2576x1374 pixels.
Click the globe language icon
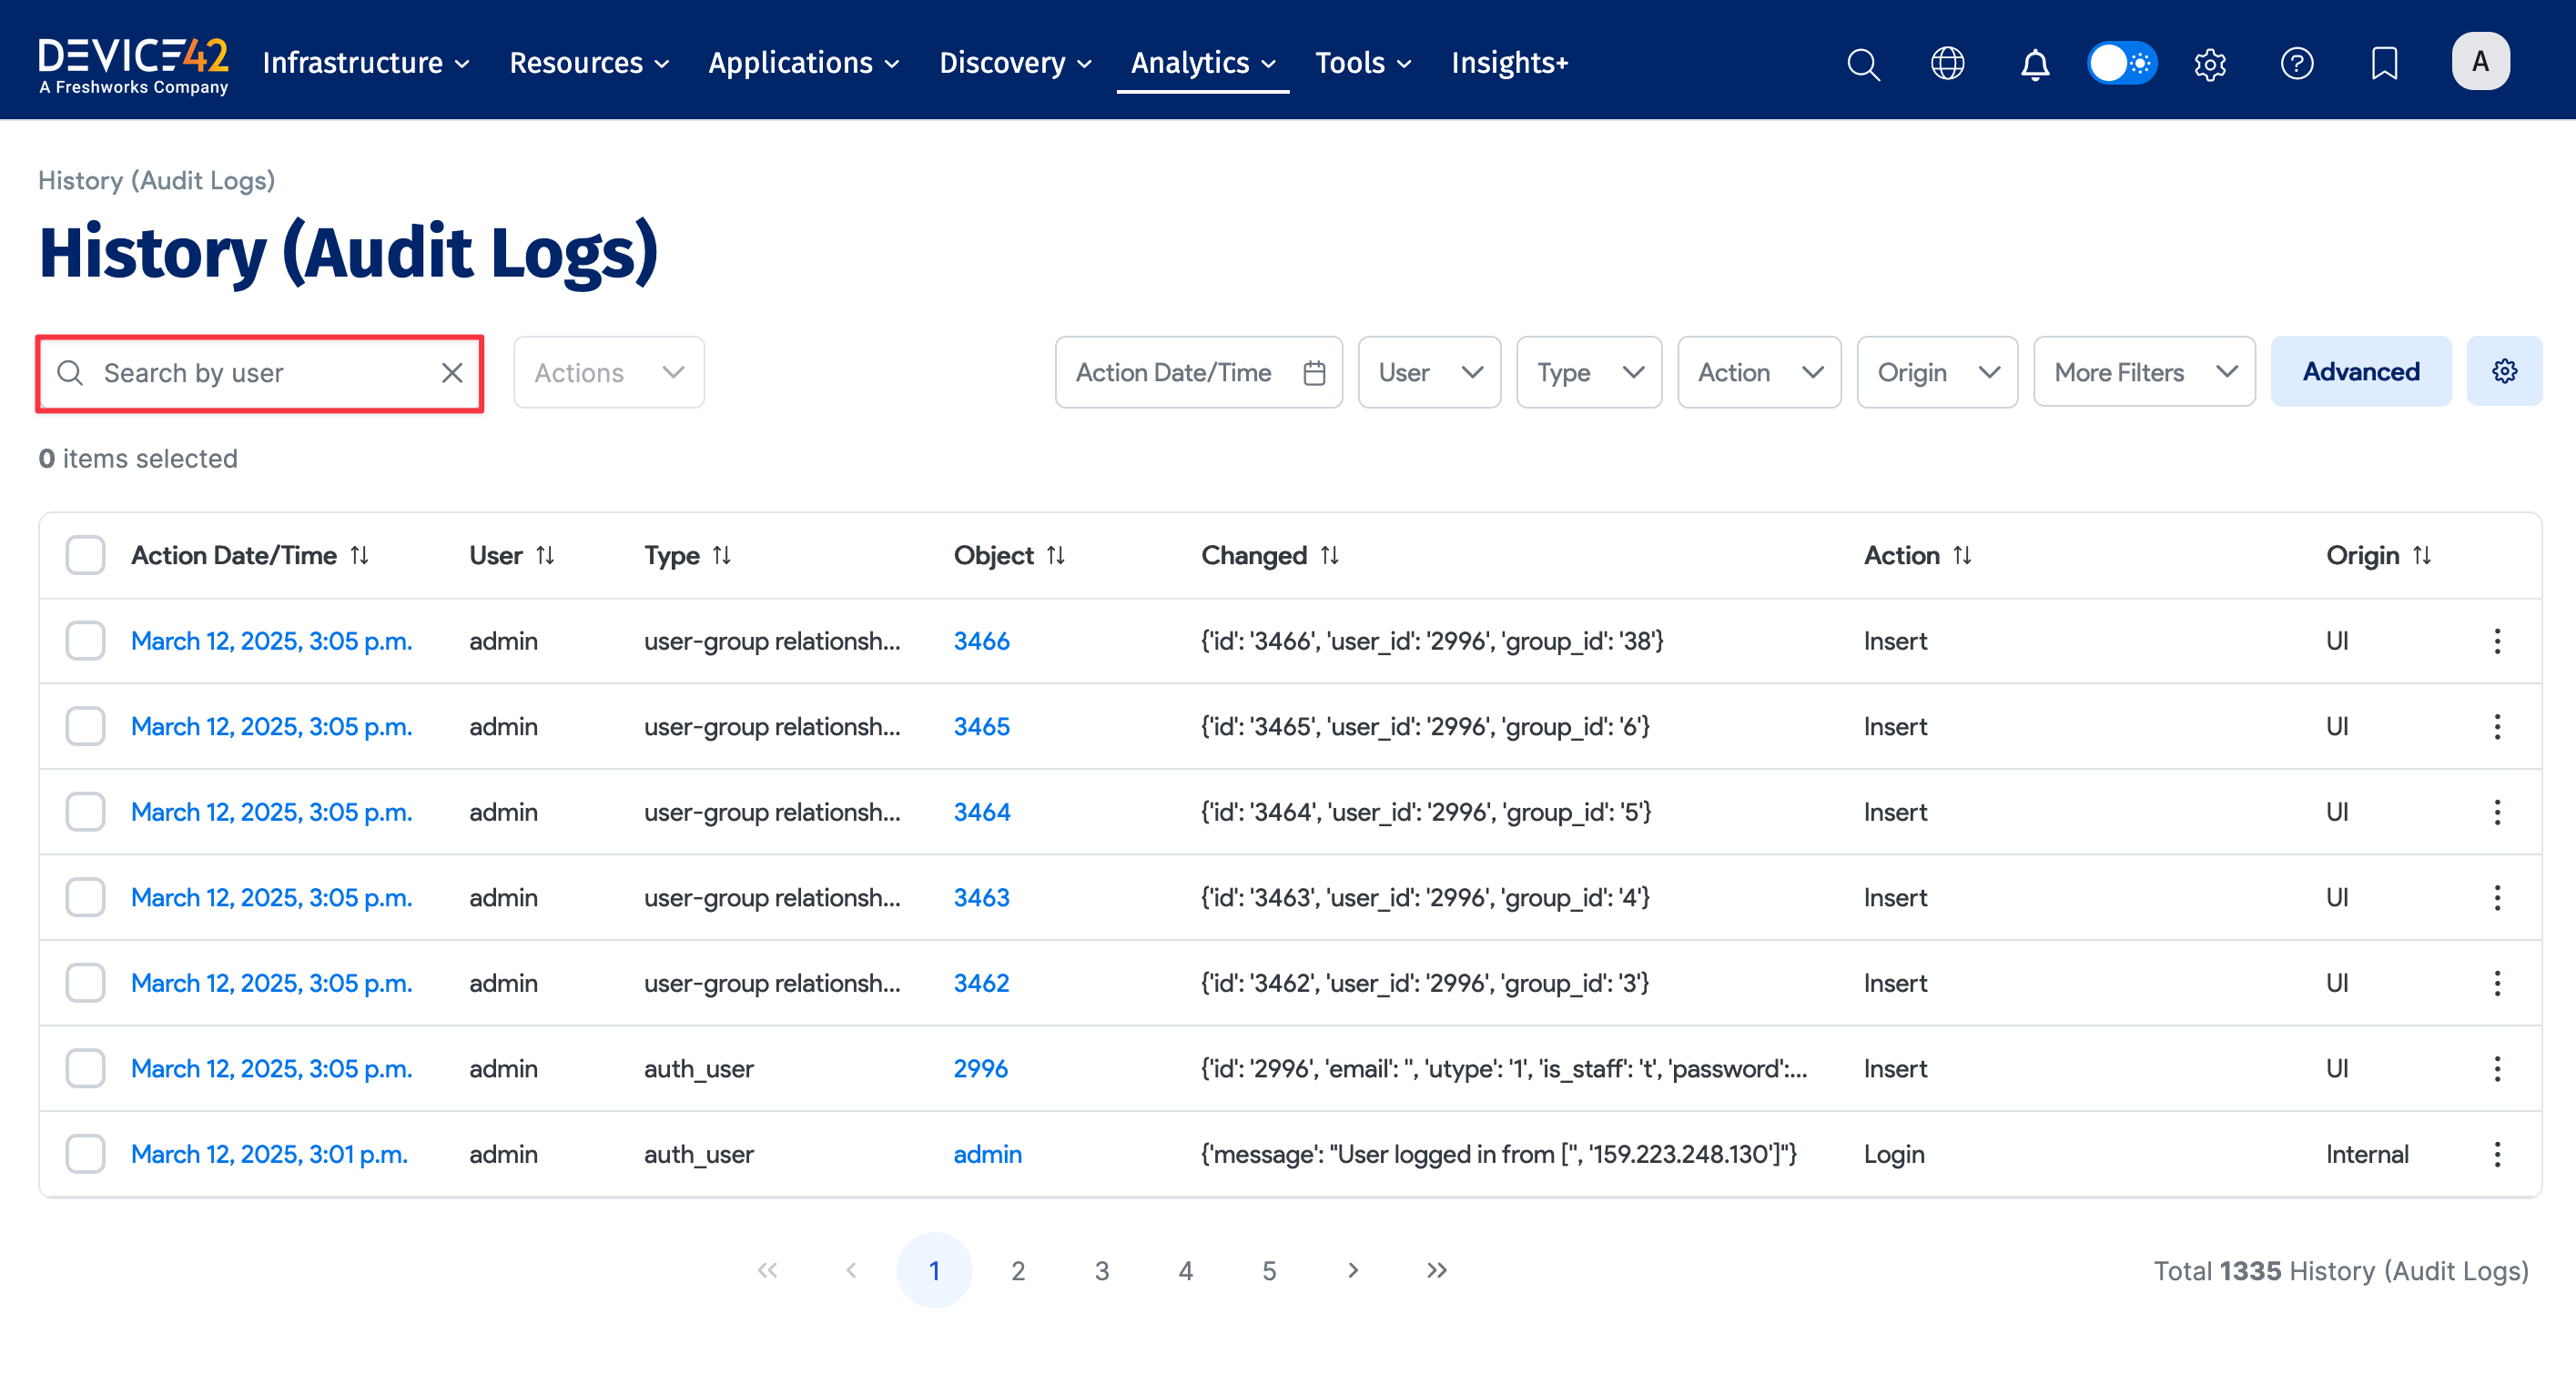click(1947, 64)
